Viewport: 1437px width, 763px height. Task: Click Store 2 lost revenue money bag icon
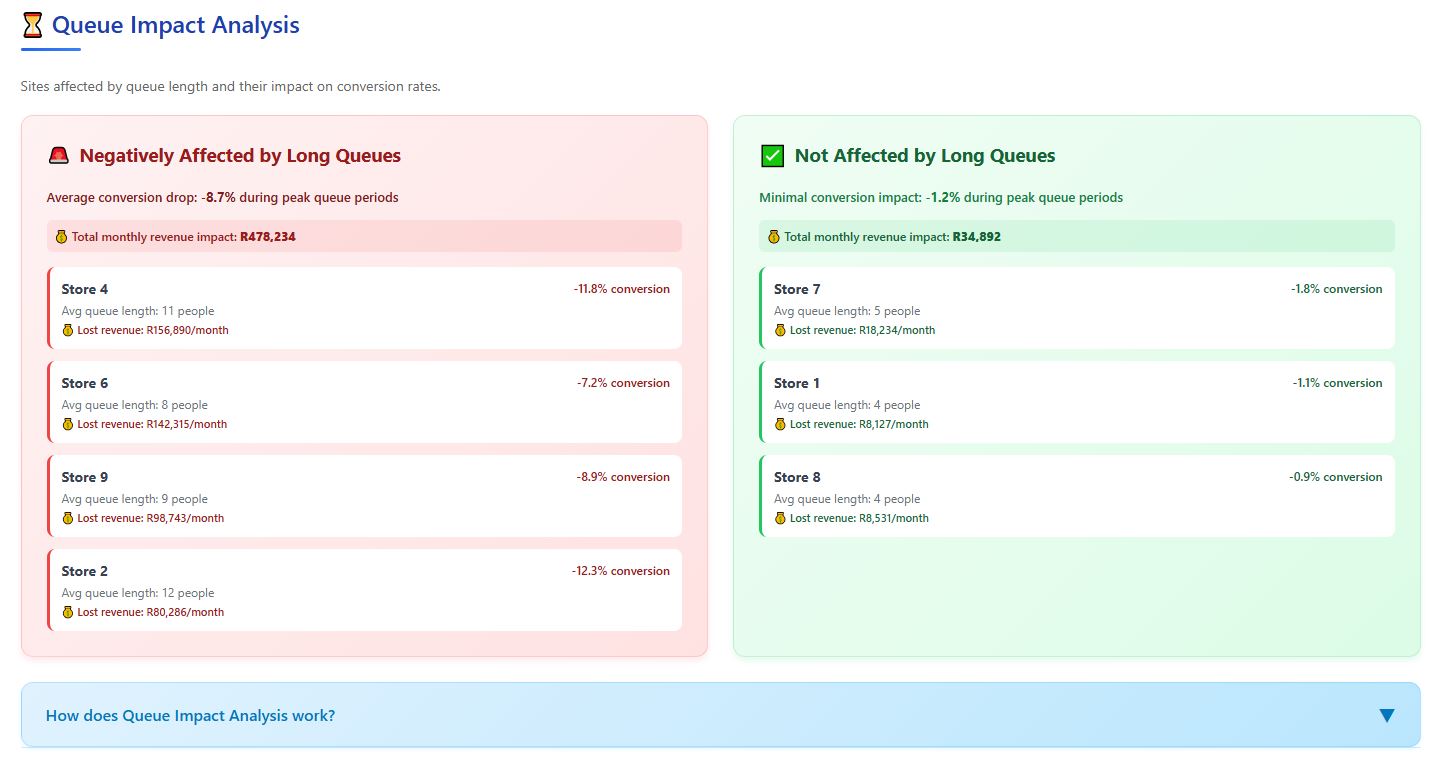pyautogui.click(x=68, y=612)
